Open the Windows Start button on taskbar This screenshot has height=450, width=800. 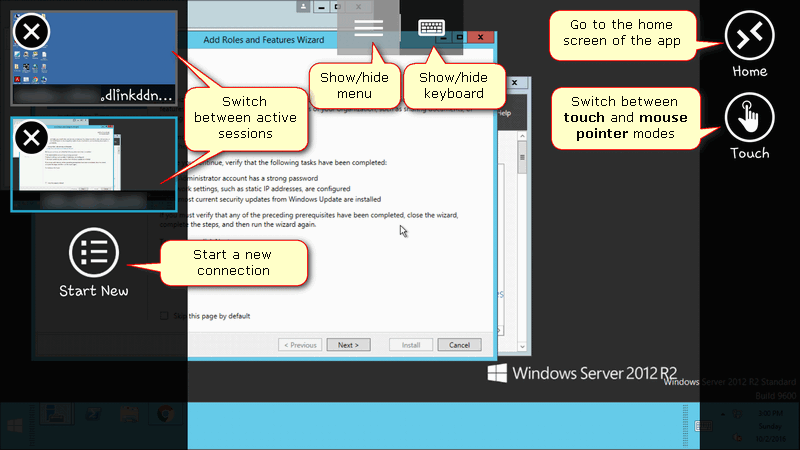pos(15,426)
